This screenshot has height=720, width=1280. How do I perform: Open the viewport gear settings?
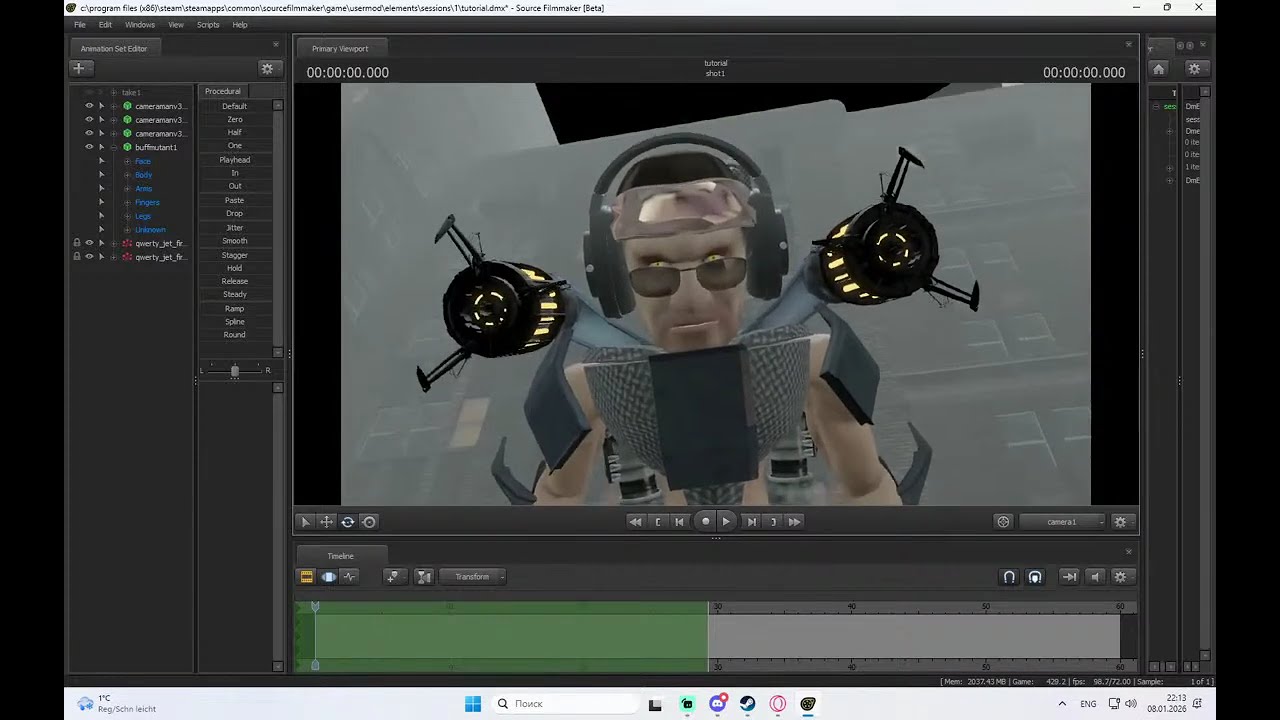[1120, 522]
